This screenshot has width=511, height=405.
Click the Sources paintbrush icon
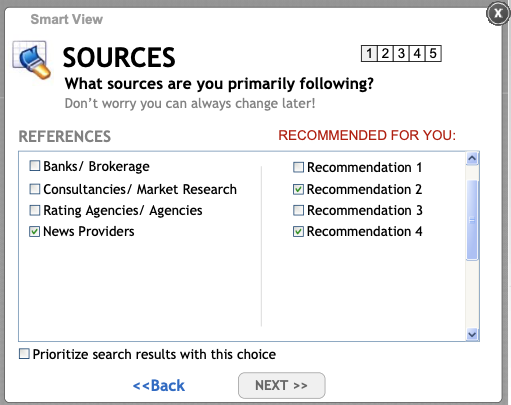(32, 60)
